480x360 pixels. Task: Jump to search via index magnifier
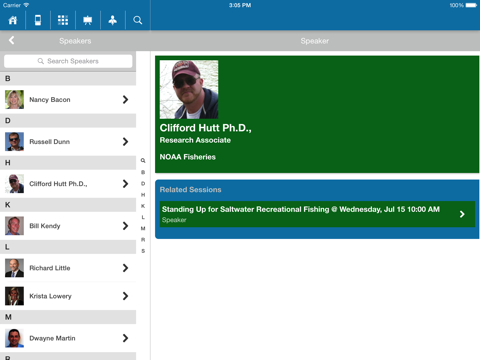(x=143, y=161)
